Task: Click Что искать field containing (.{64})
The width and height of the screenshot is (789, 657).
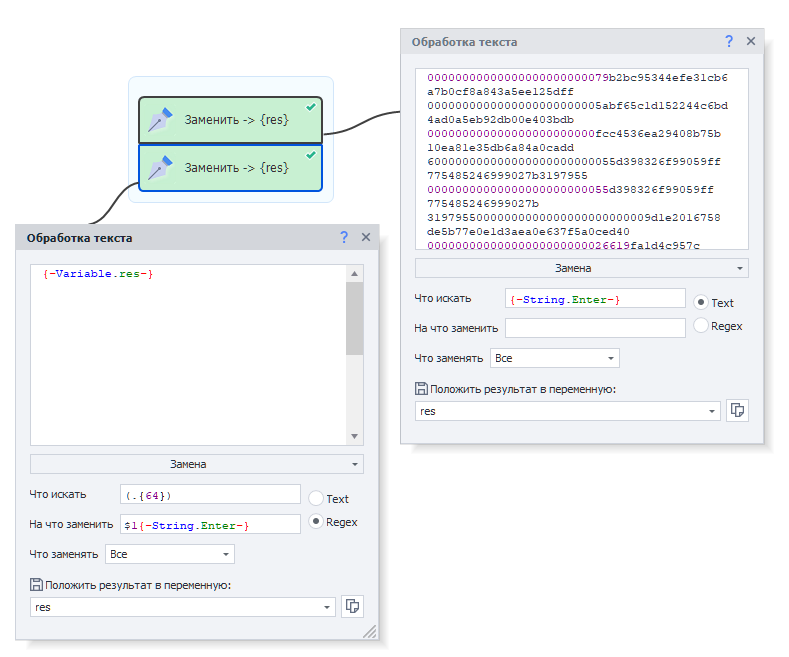Action: [x=210, y=495]
